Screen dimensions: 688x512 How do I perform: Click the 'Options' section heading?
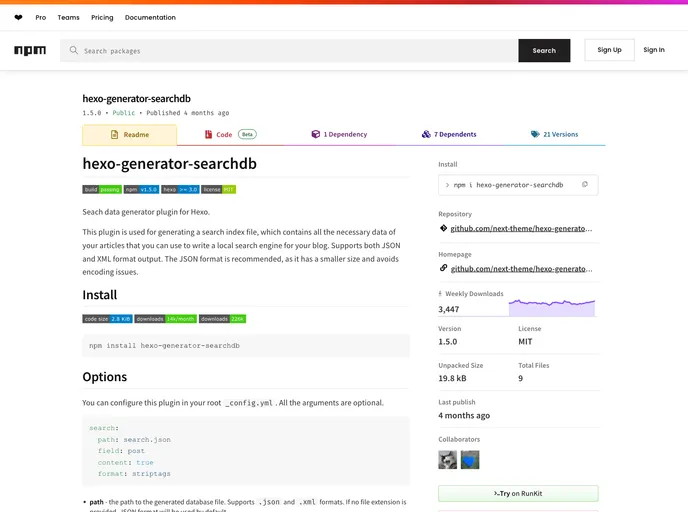[104, 377]
